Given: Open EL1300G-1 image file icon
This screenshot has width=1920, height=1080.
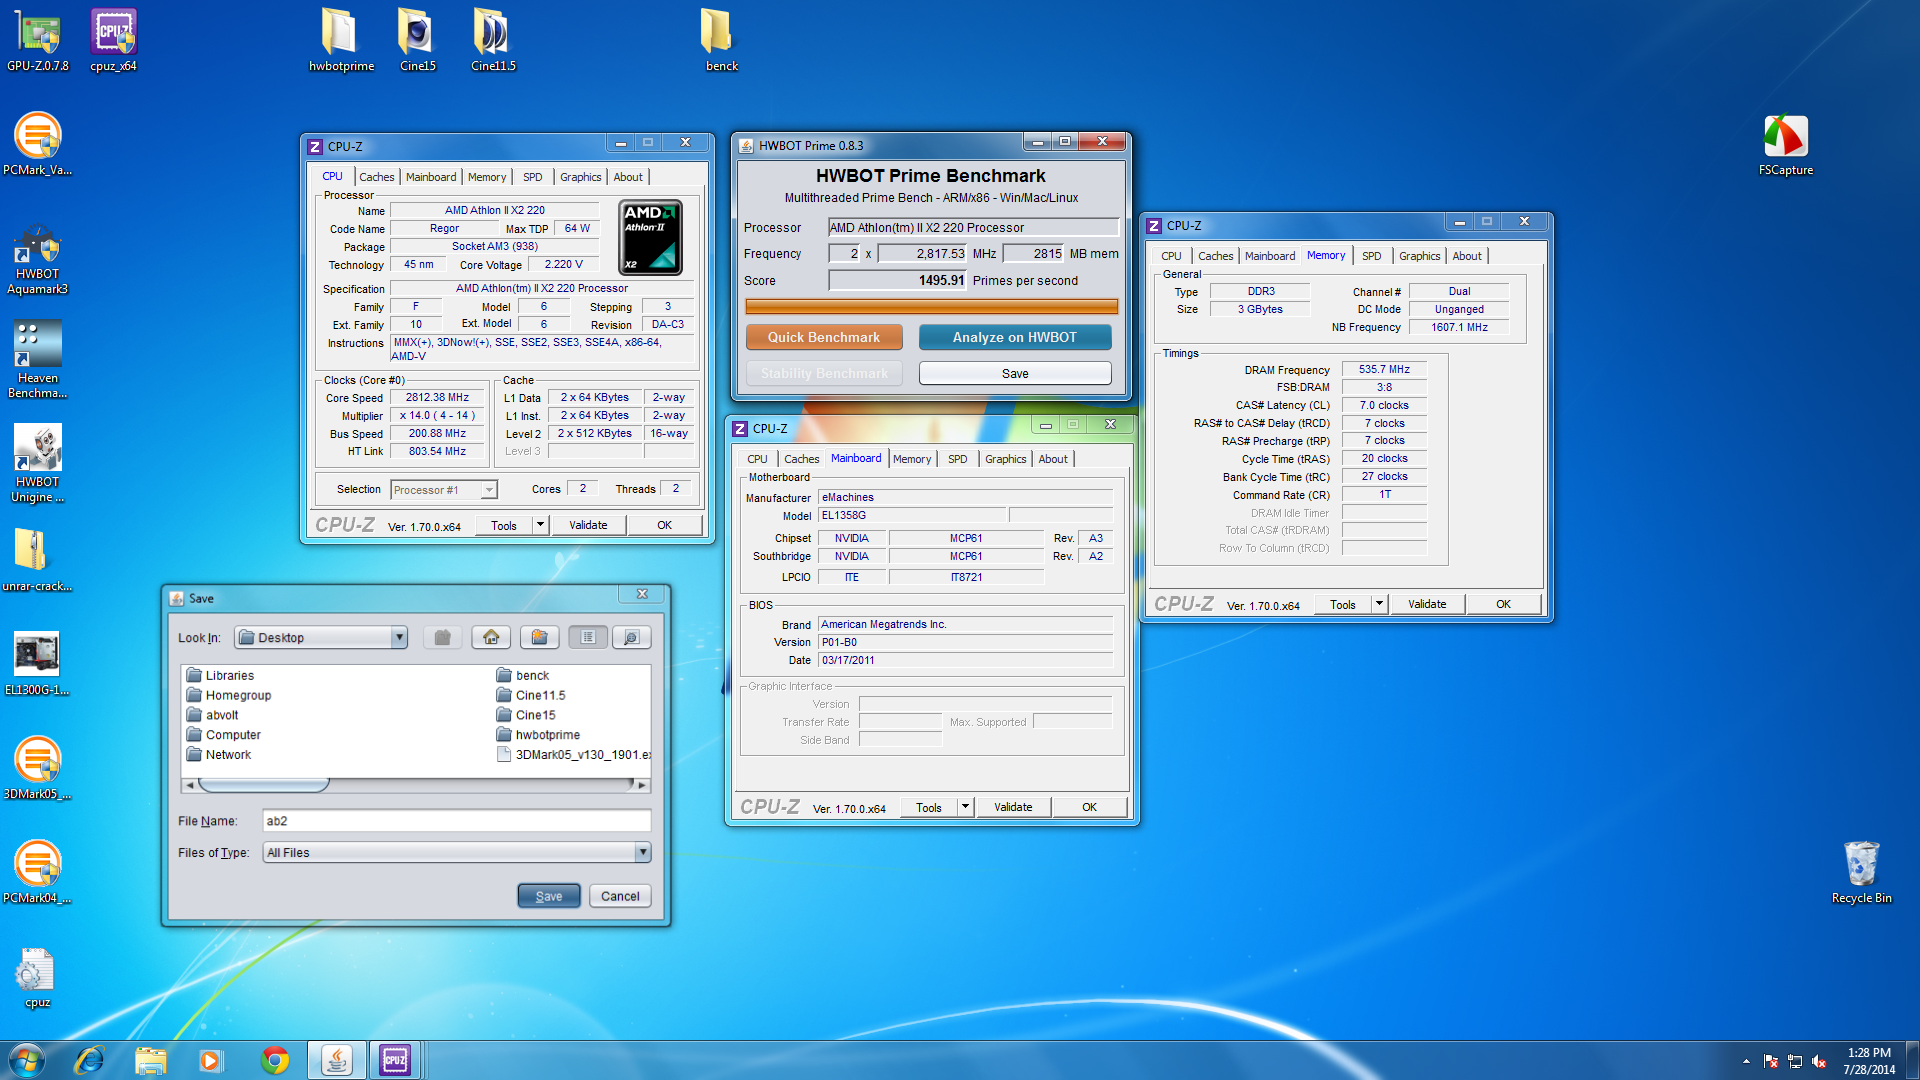Looking at the screenshot, I should pos(38,664).
